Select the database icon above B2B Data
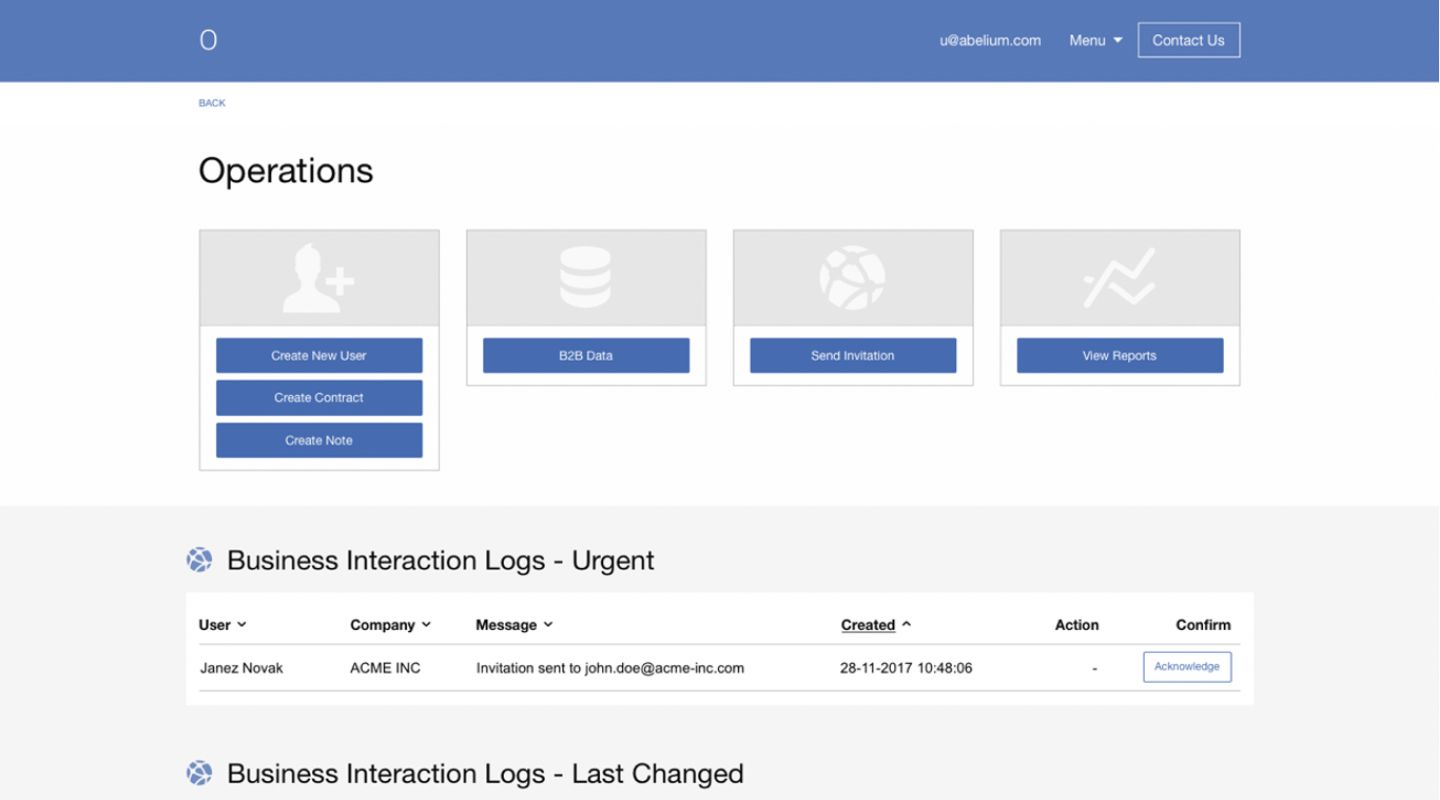 click(586, 277)
